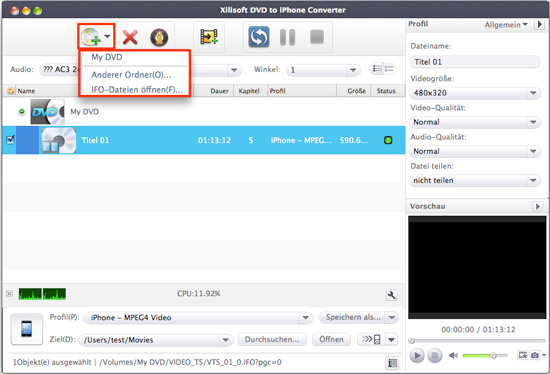Viewport: 550px width, 374px height.
Task: Open the wrench settings icon
Action: click(391, 295)
